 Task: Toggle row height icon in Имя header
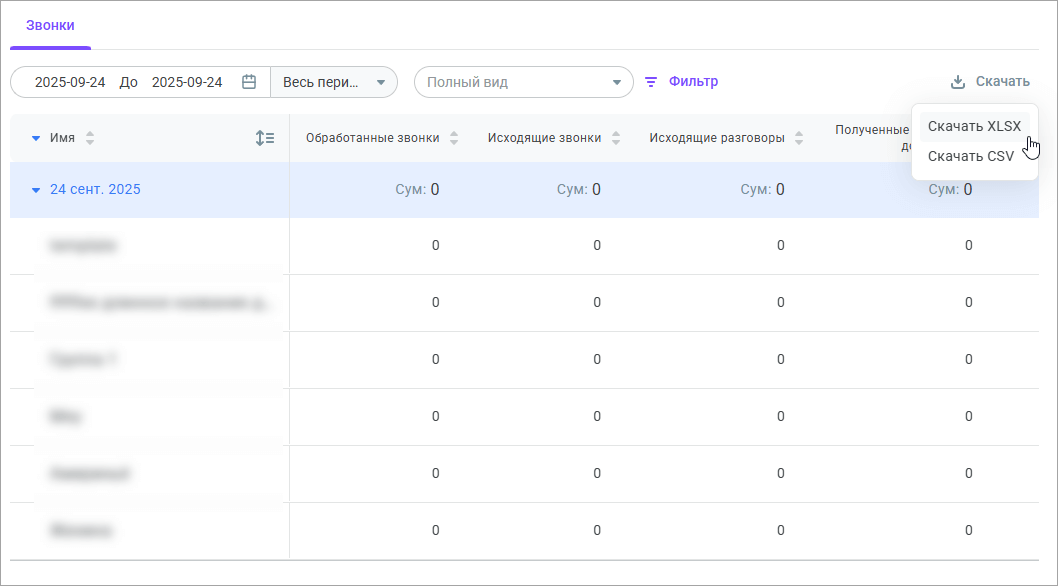coord(265,139)
